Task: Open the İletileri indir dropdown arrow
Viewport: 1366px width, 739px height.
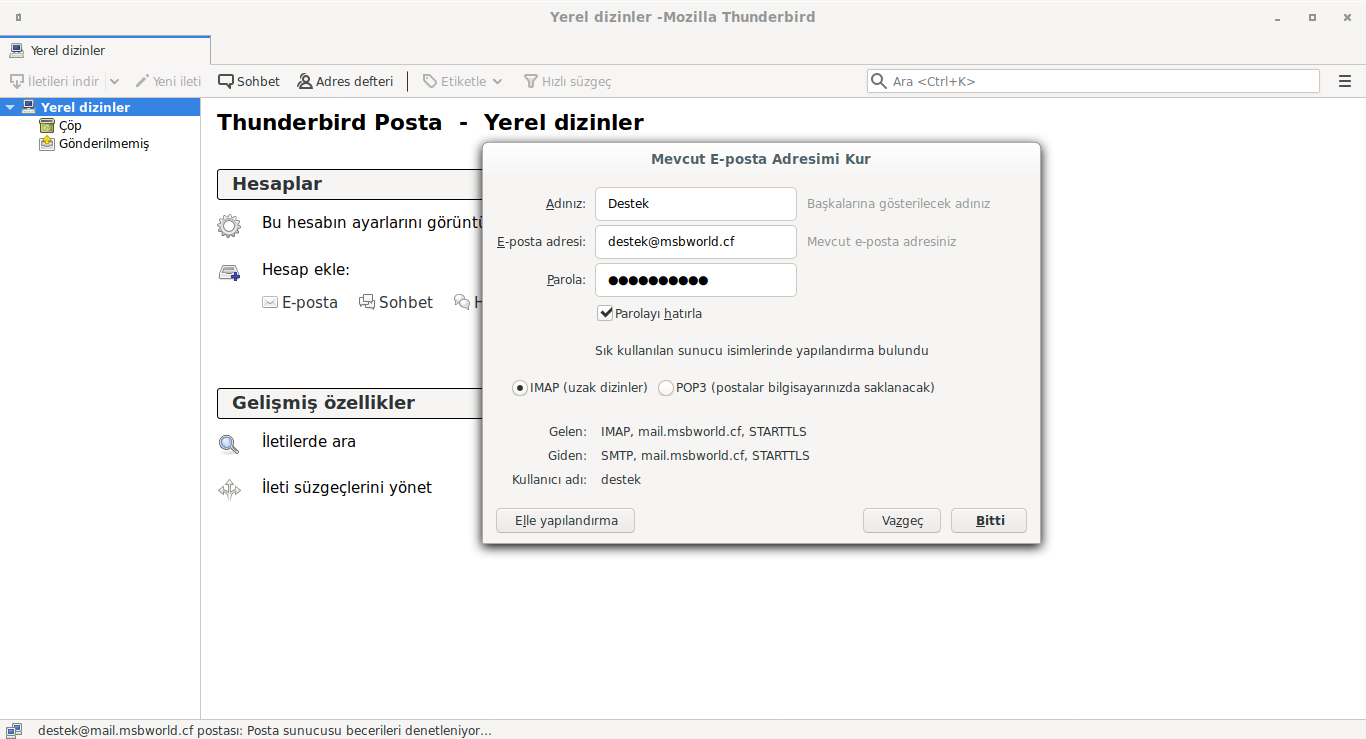Action: [x=114, y=81]
